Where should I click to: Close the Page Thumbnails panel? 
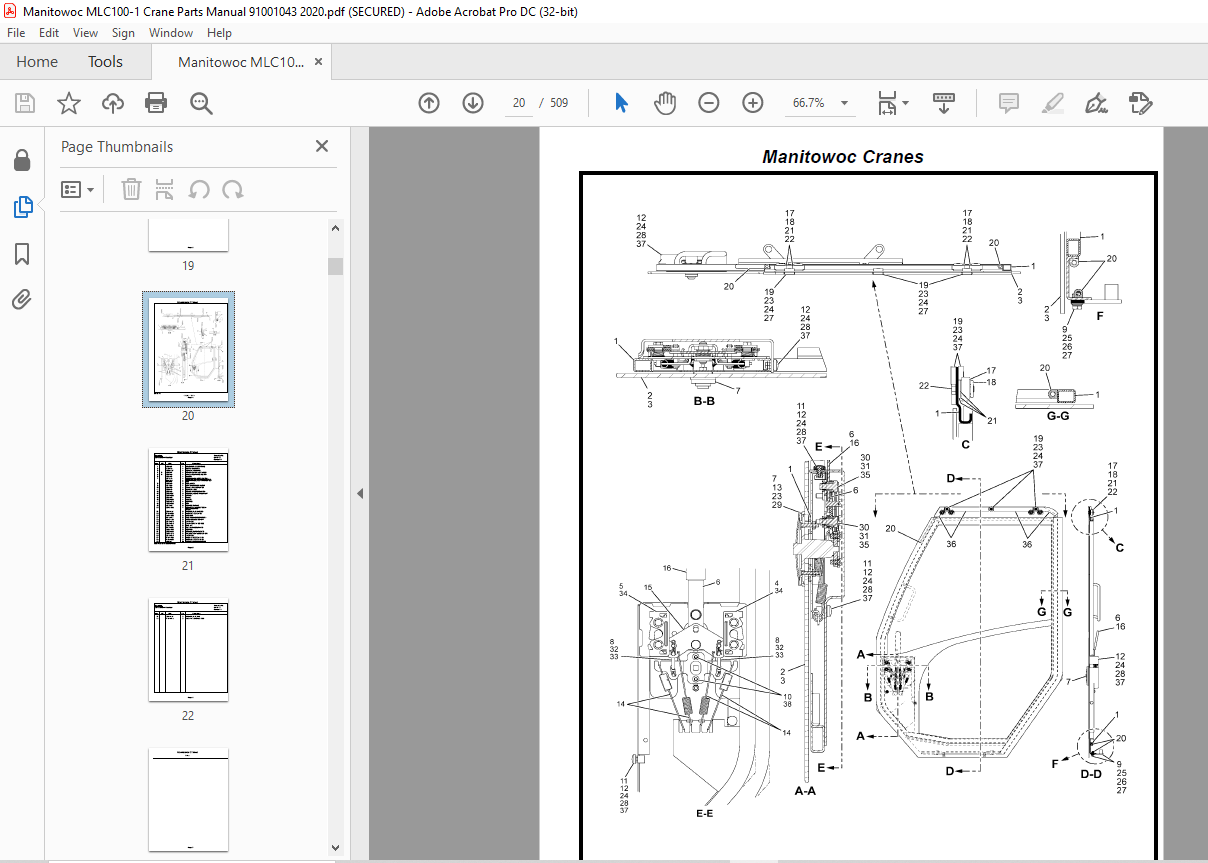tap(322, 146)
